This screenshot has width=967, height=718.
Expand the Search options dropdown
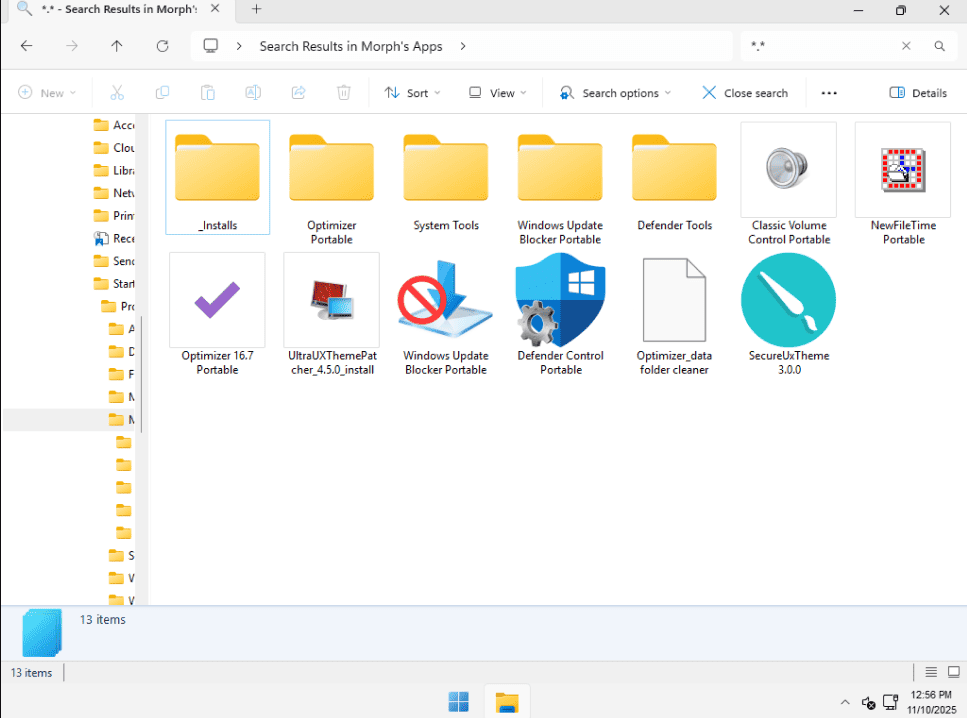point(615,93)
